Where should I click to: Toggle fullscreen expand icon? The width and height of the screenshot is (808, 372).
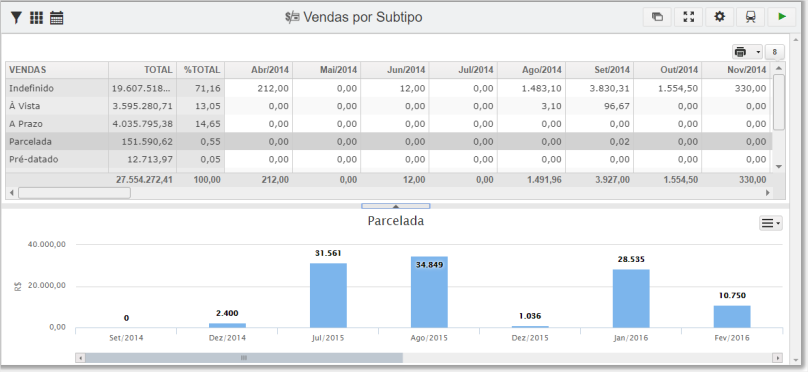pos(688,17)
